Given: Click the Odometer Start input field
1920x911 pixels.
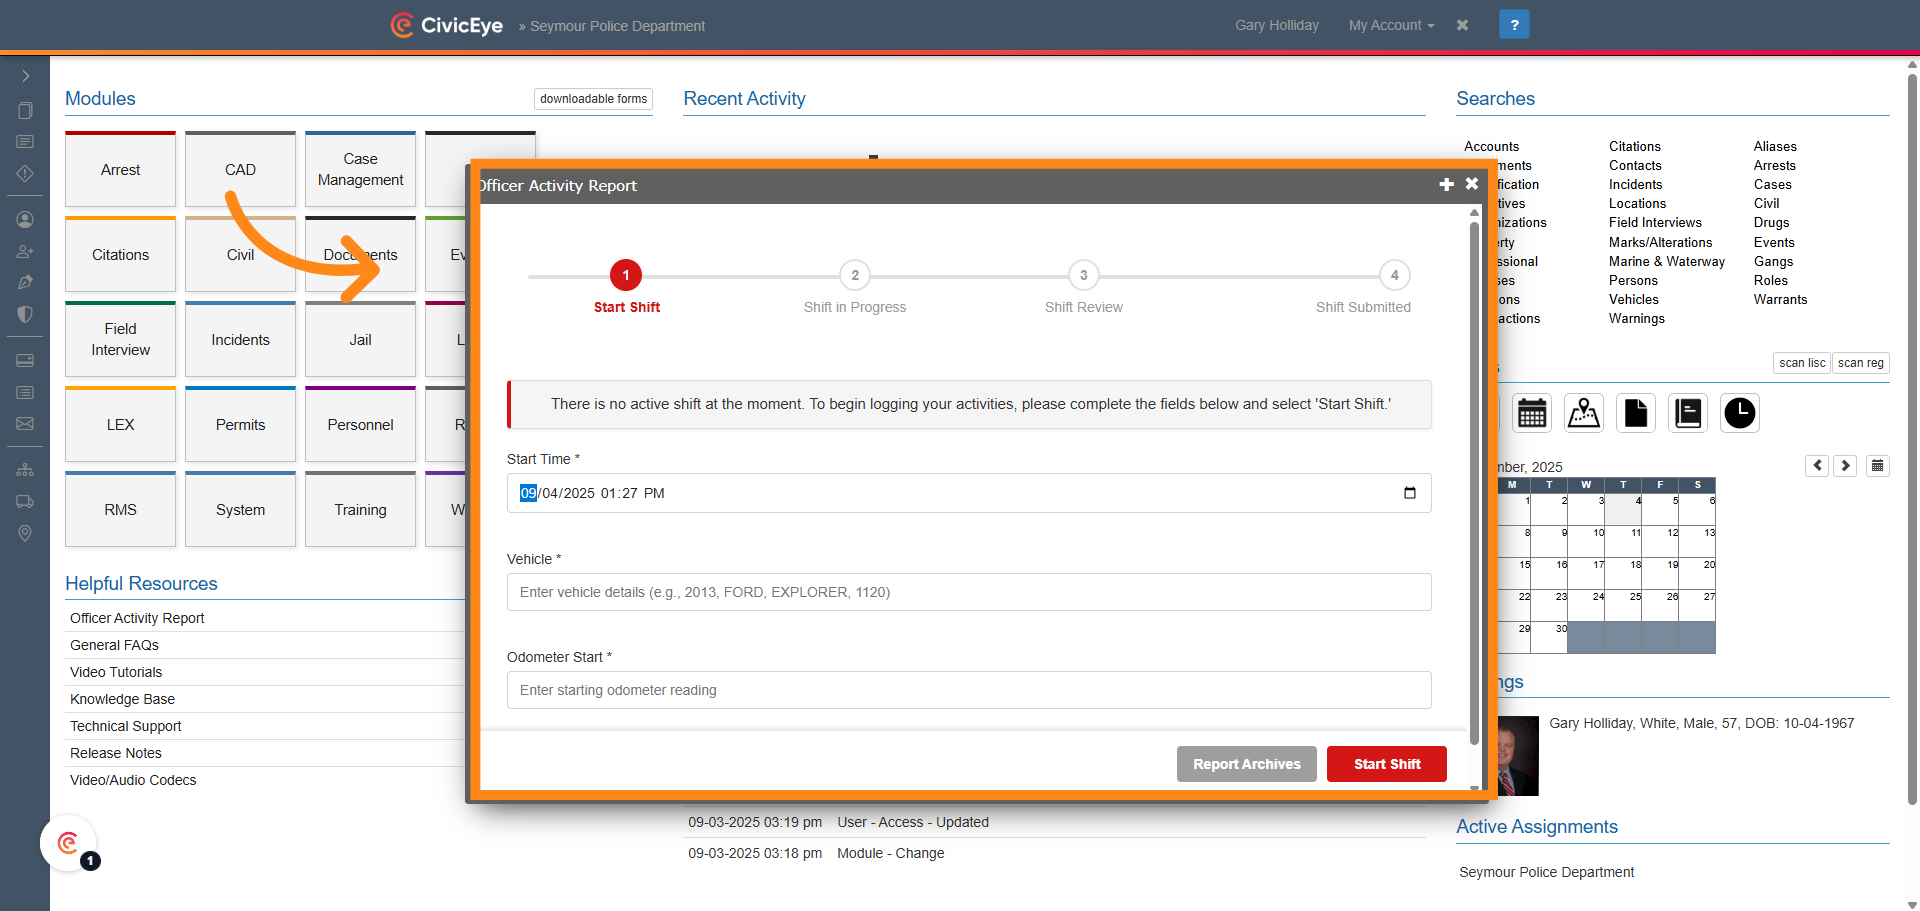Looking at the screenshot, I should 969,690.
